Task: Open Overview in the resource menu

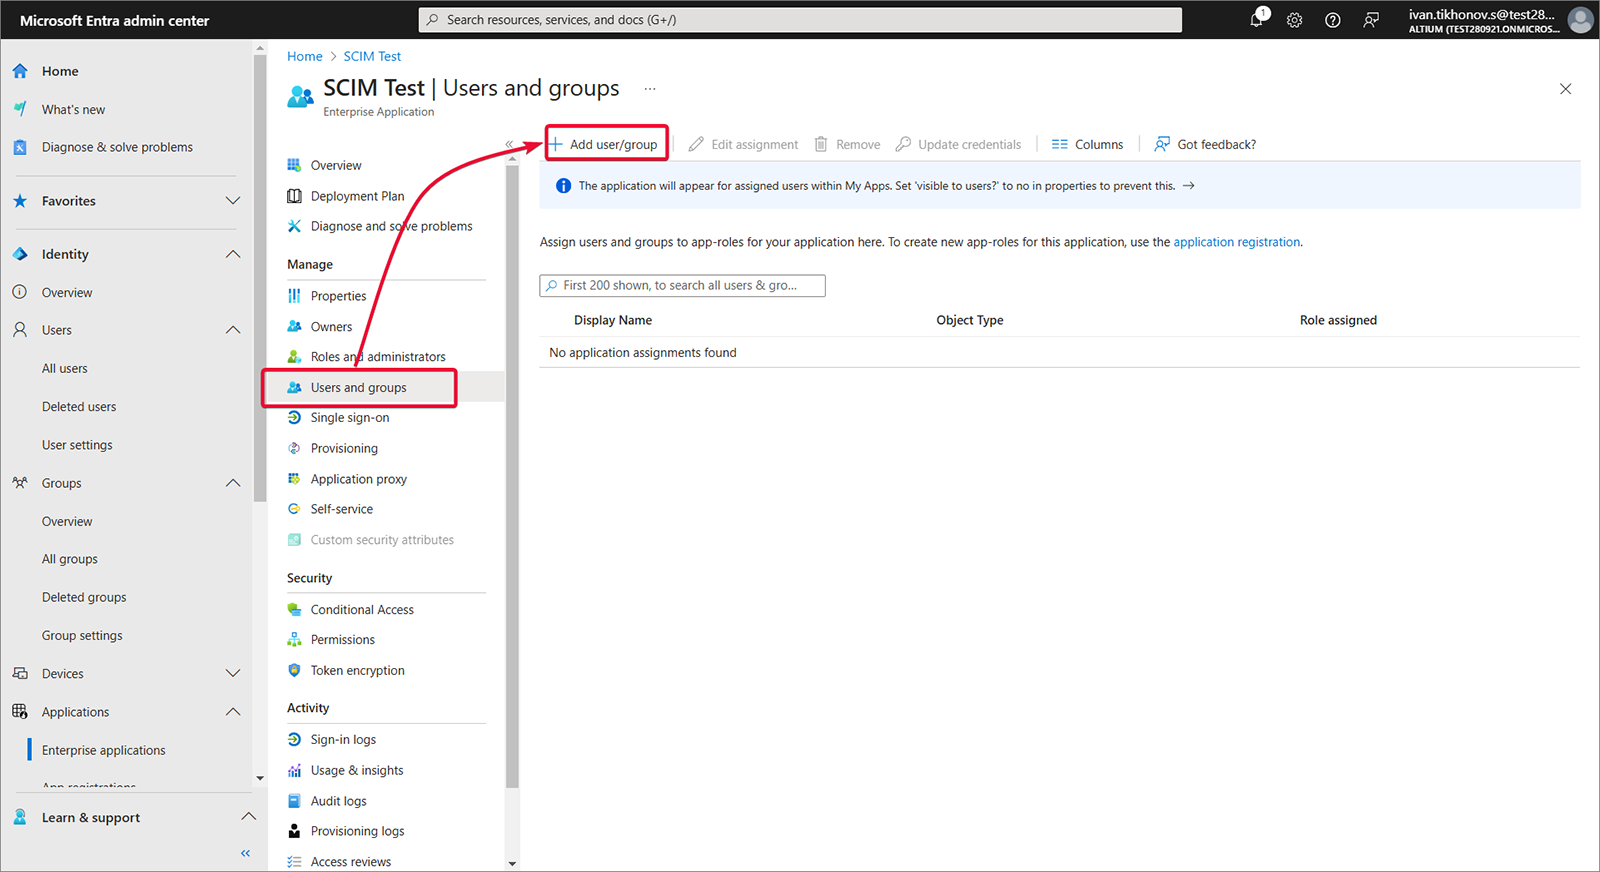Action: coord(336,165)
